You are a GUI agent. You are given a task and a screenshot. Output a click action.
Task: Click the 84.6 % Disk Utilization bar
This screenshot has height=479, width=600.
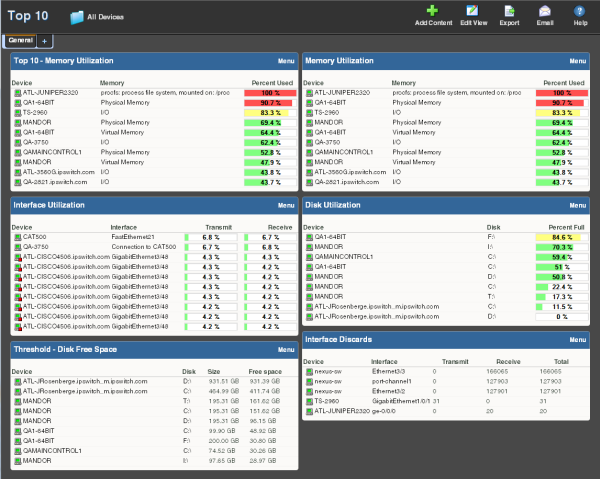(562, 238)
